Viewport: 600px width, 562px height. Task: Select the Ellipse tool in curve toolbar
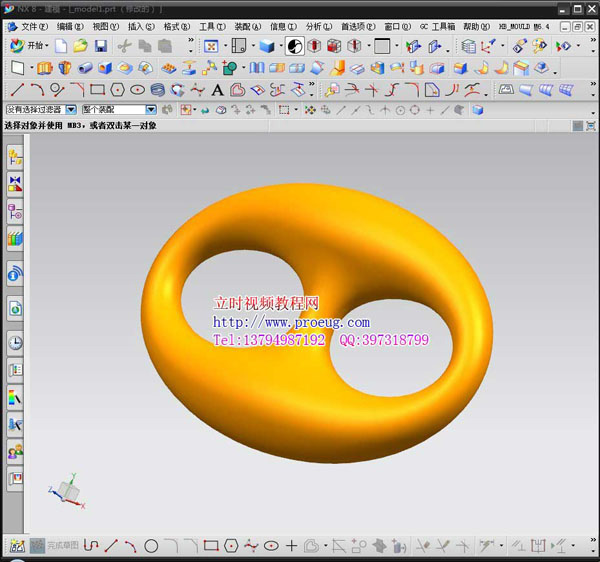pos(137,90)
